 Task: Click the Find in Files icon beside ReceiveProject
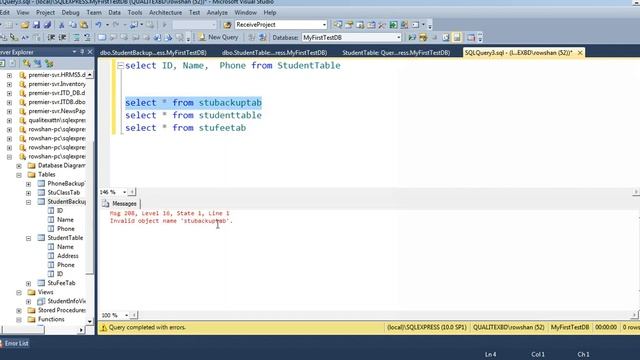pos(227,25)
